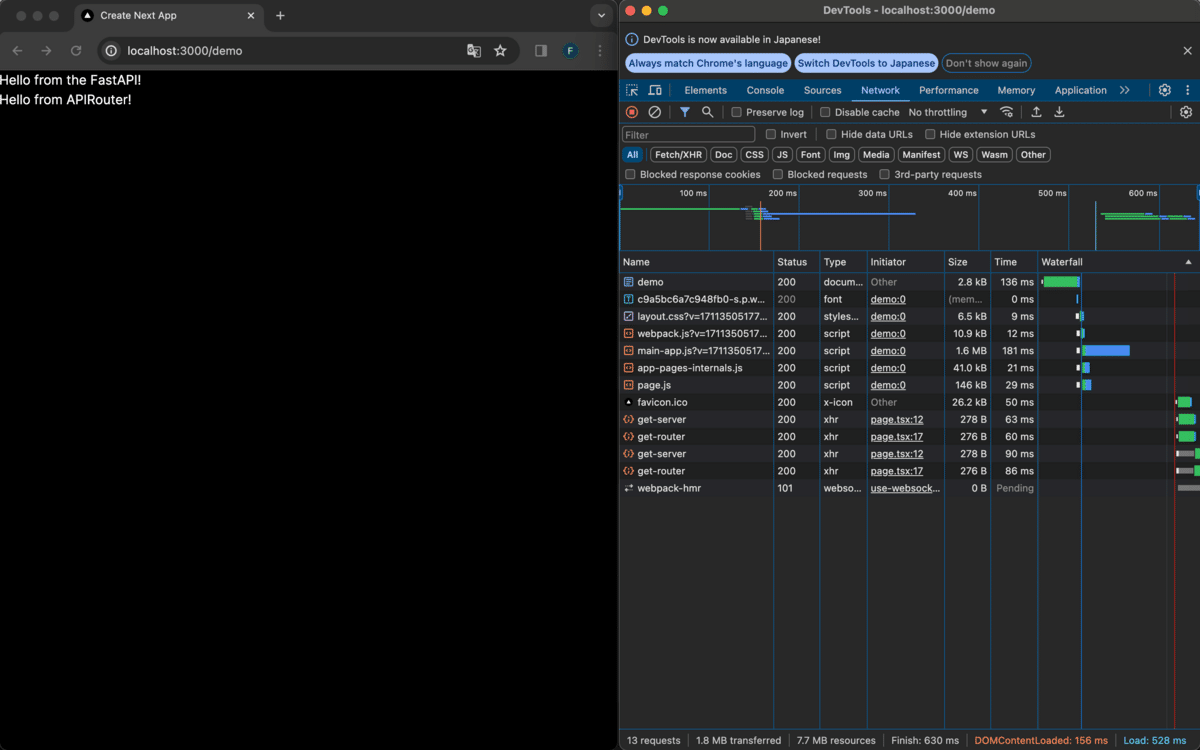Toggle the device toolbar icon
Screen dimensions: 1200x750
pyautogui.click(x=655, y=90)
